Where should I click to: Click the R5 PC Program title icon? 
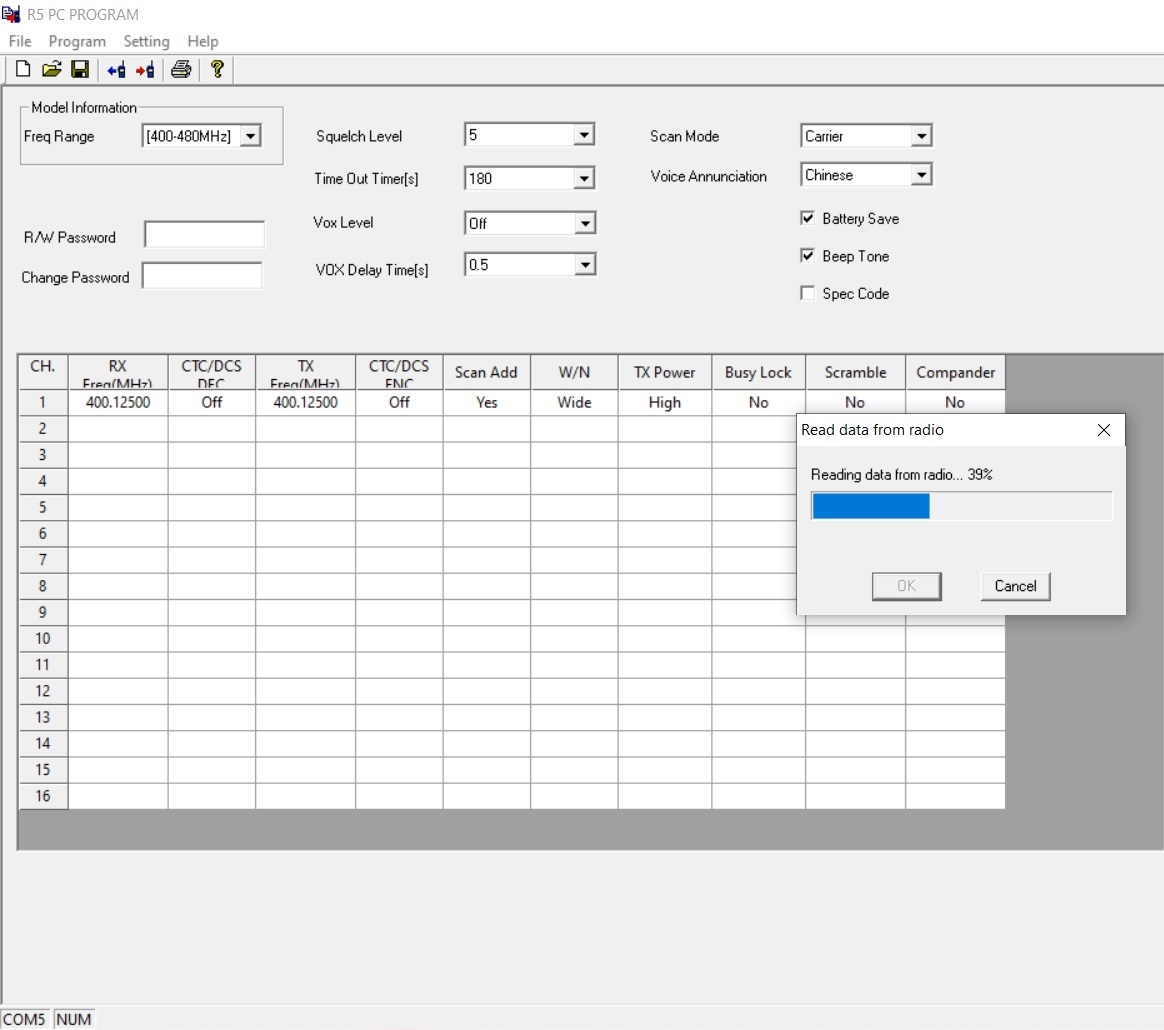(11, 14)
